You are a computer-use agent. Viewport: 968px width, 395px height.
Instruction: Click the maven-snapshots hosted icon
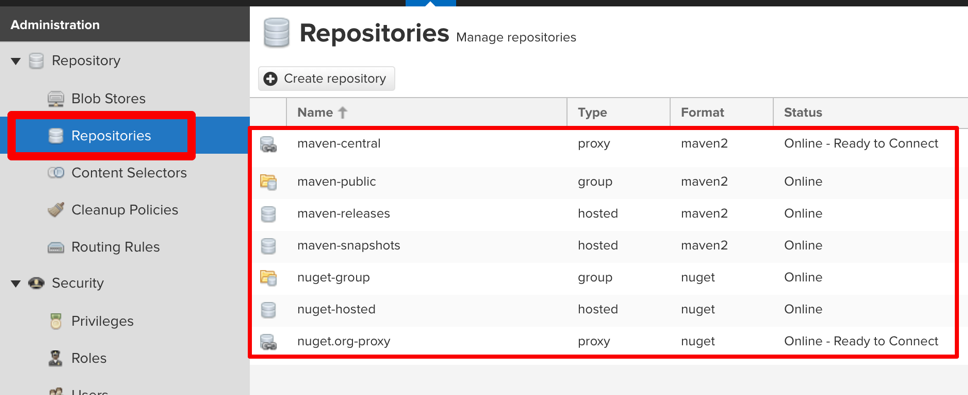268,246
